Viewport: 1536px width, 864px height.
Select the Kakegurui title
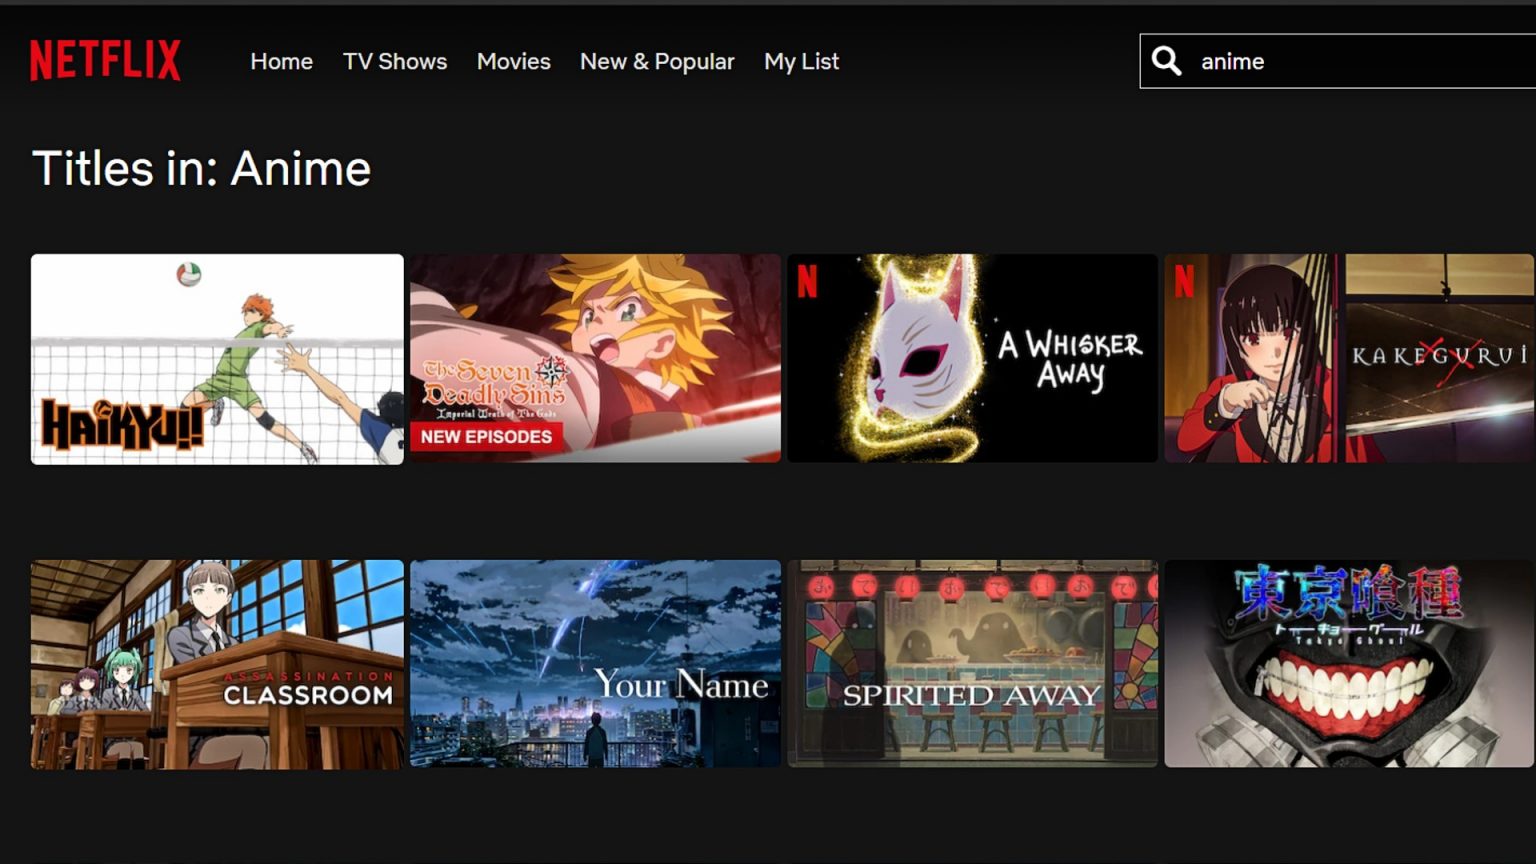pyautogui.click(x=1349, y=359)
